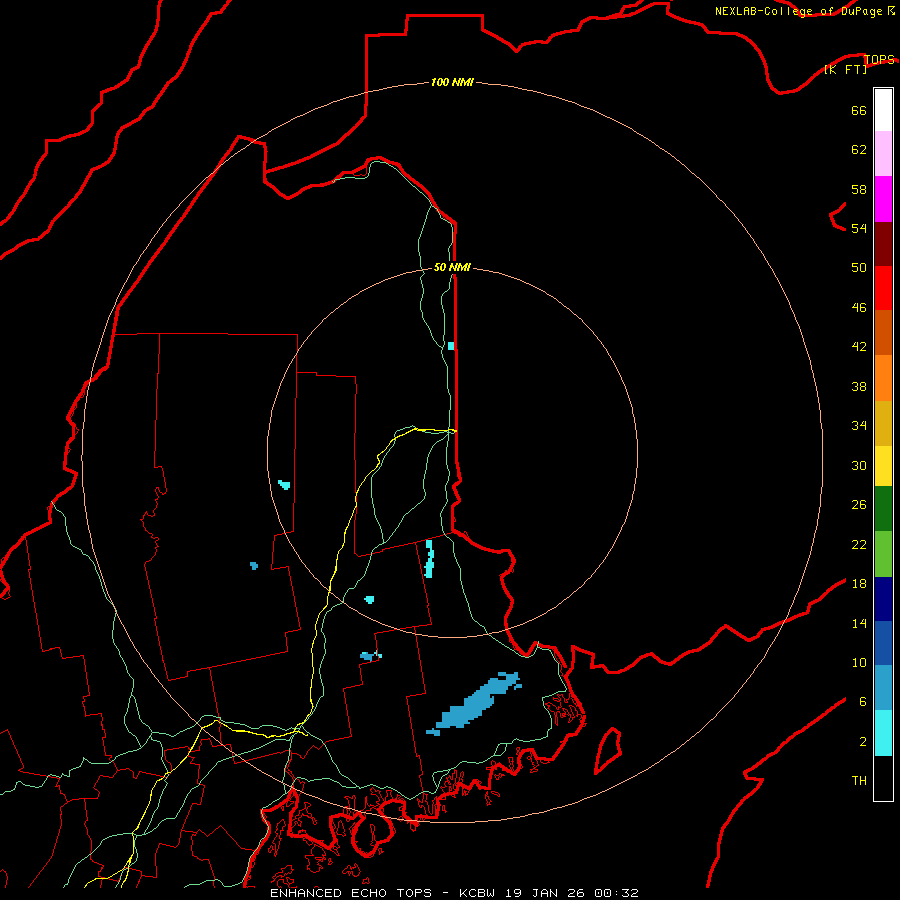Pick the cyan legend swatch
The width and height of the screenshot is (900, 900).
(x=883, y=733)
